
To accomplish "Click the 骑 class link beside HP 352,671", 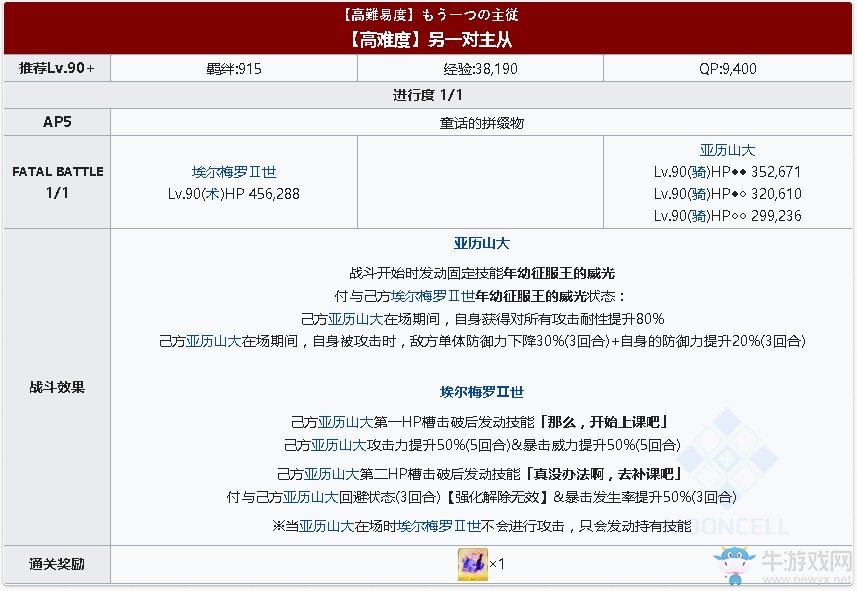I will click(x=699, y=172).
